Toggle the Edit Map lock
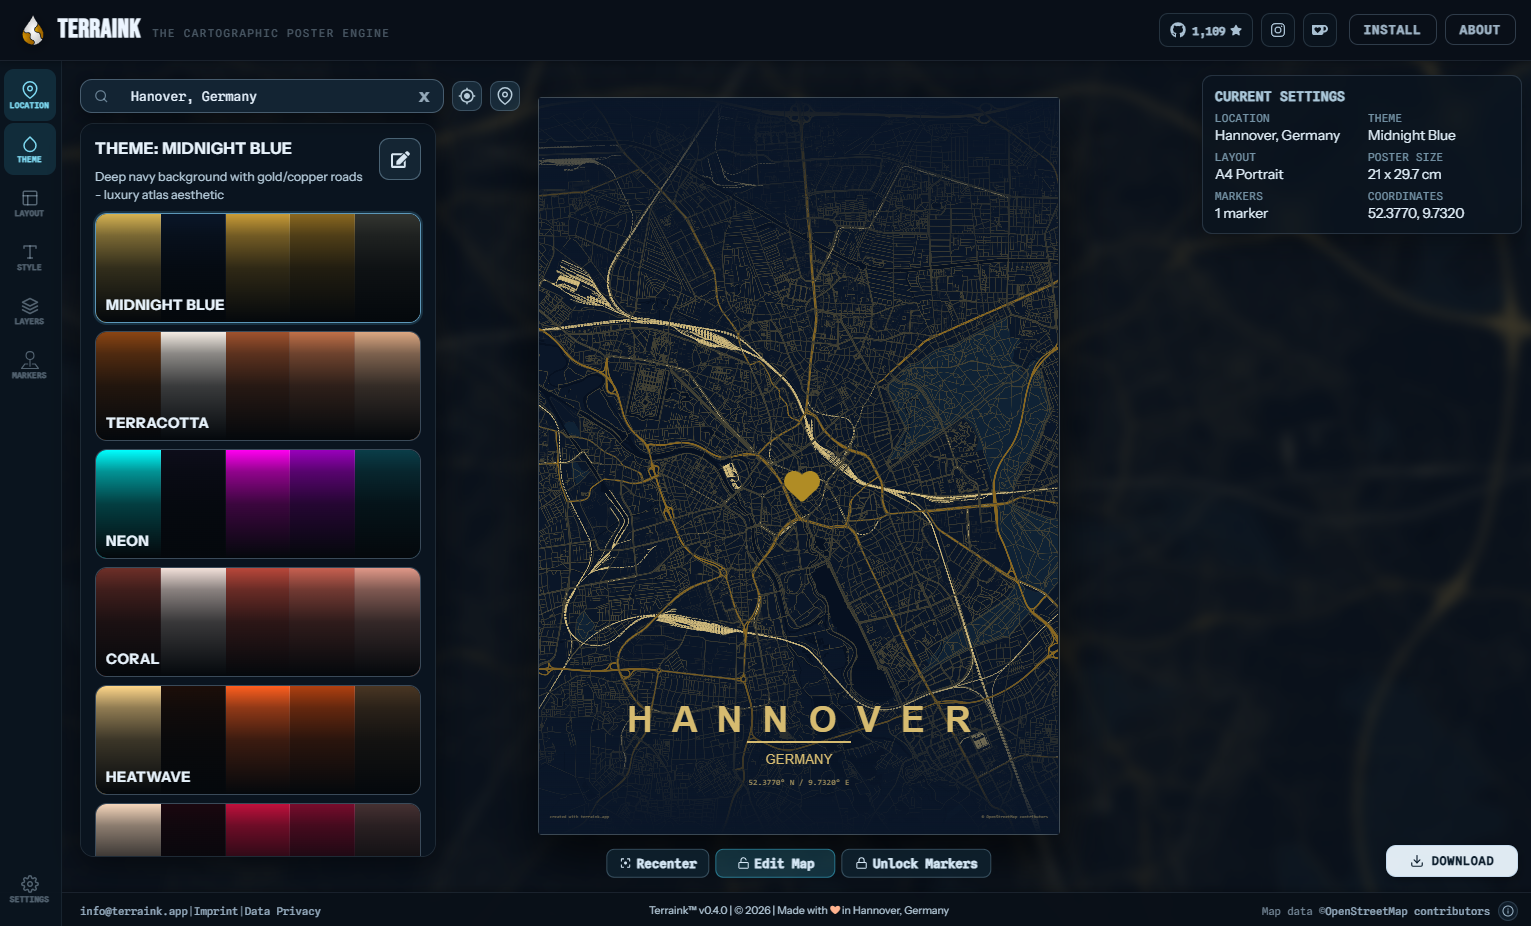Image resolution: width=1531 pixels, height=926 pixels. point(774,863)
